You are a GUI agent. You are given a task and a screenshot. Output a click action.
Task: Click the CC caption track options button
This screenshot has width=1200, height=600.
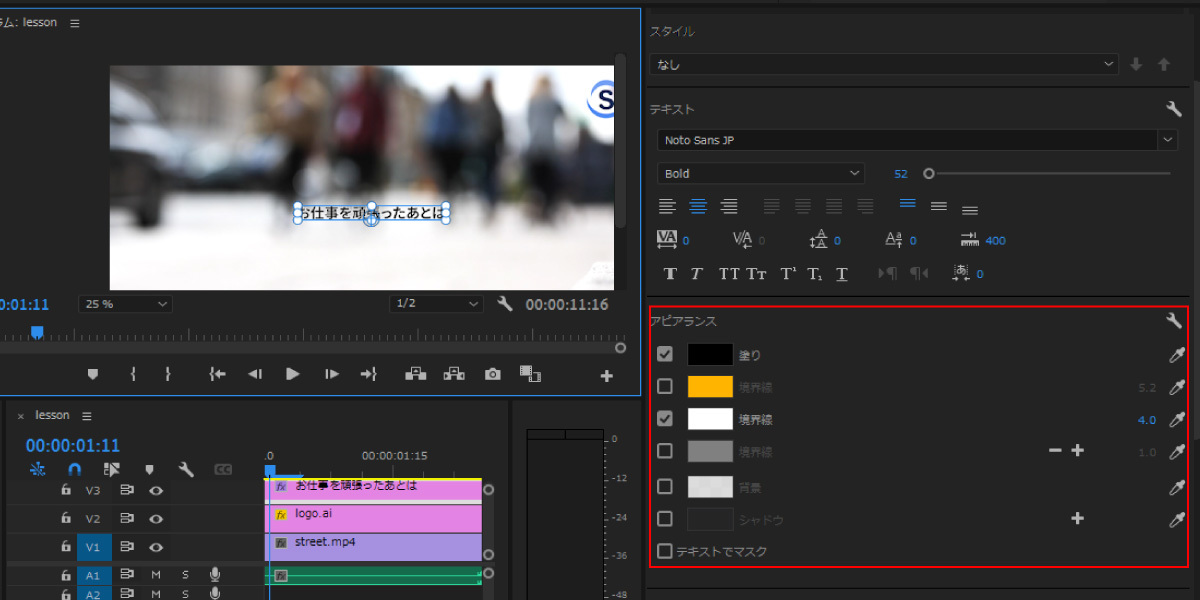pyautogui.click(x=223, y=469)
